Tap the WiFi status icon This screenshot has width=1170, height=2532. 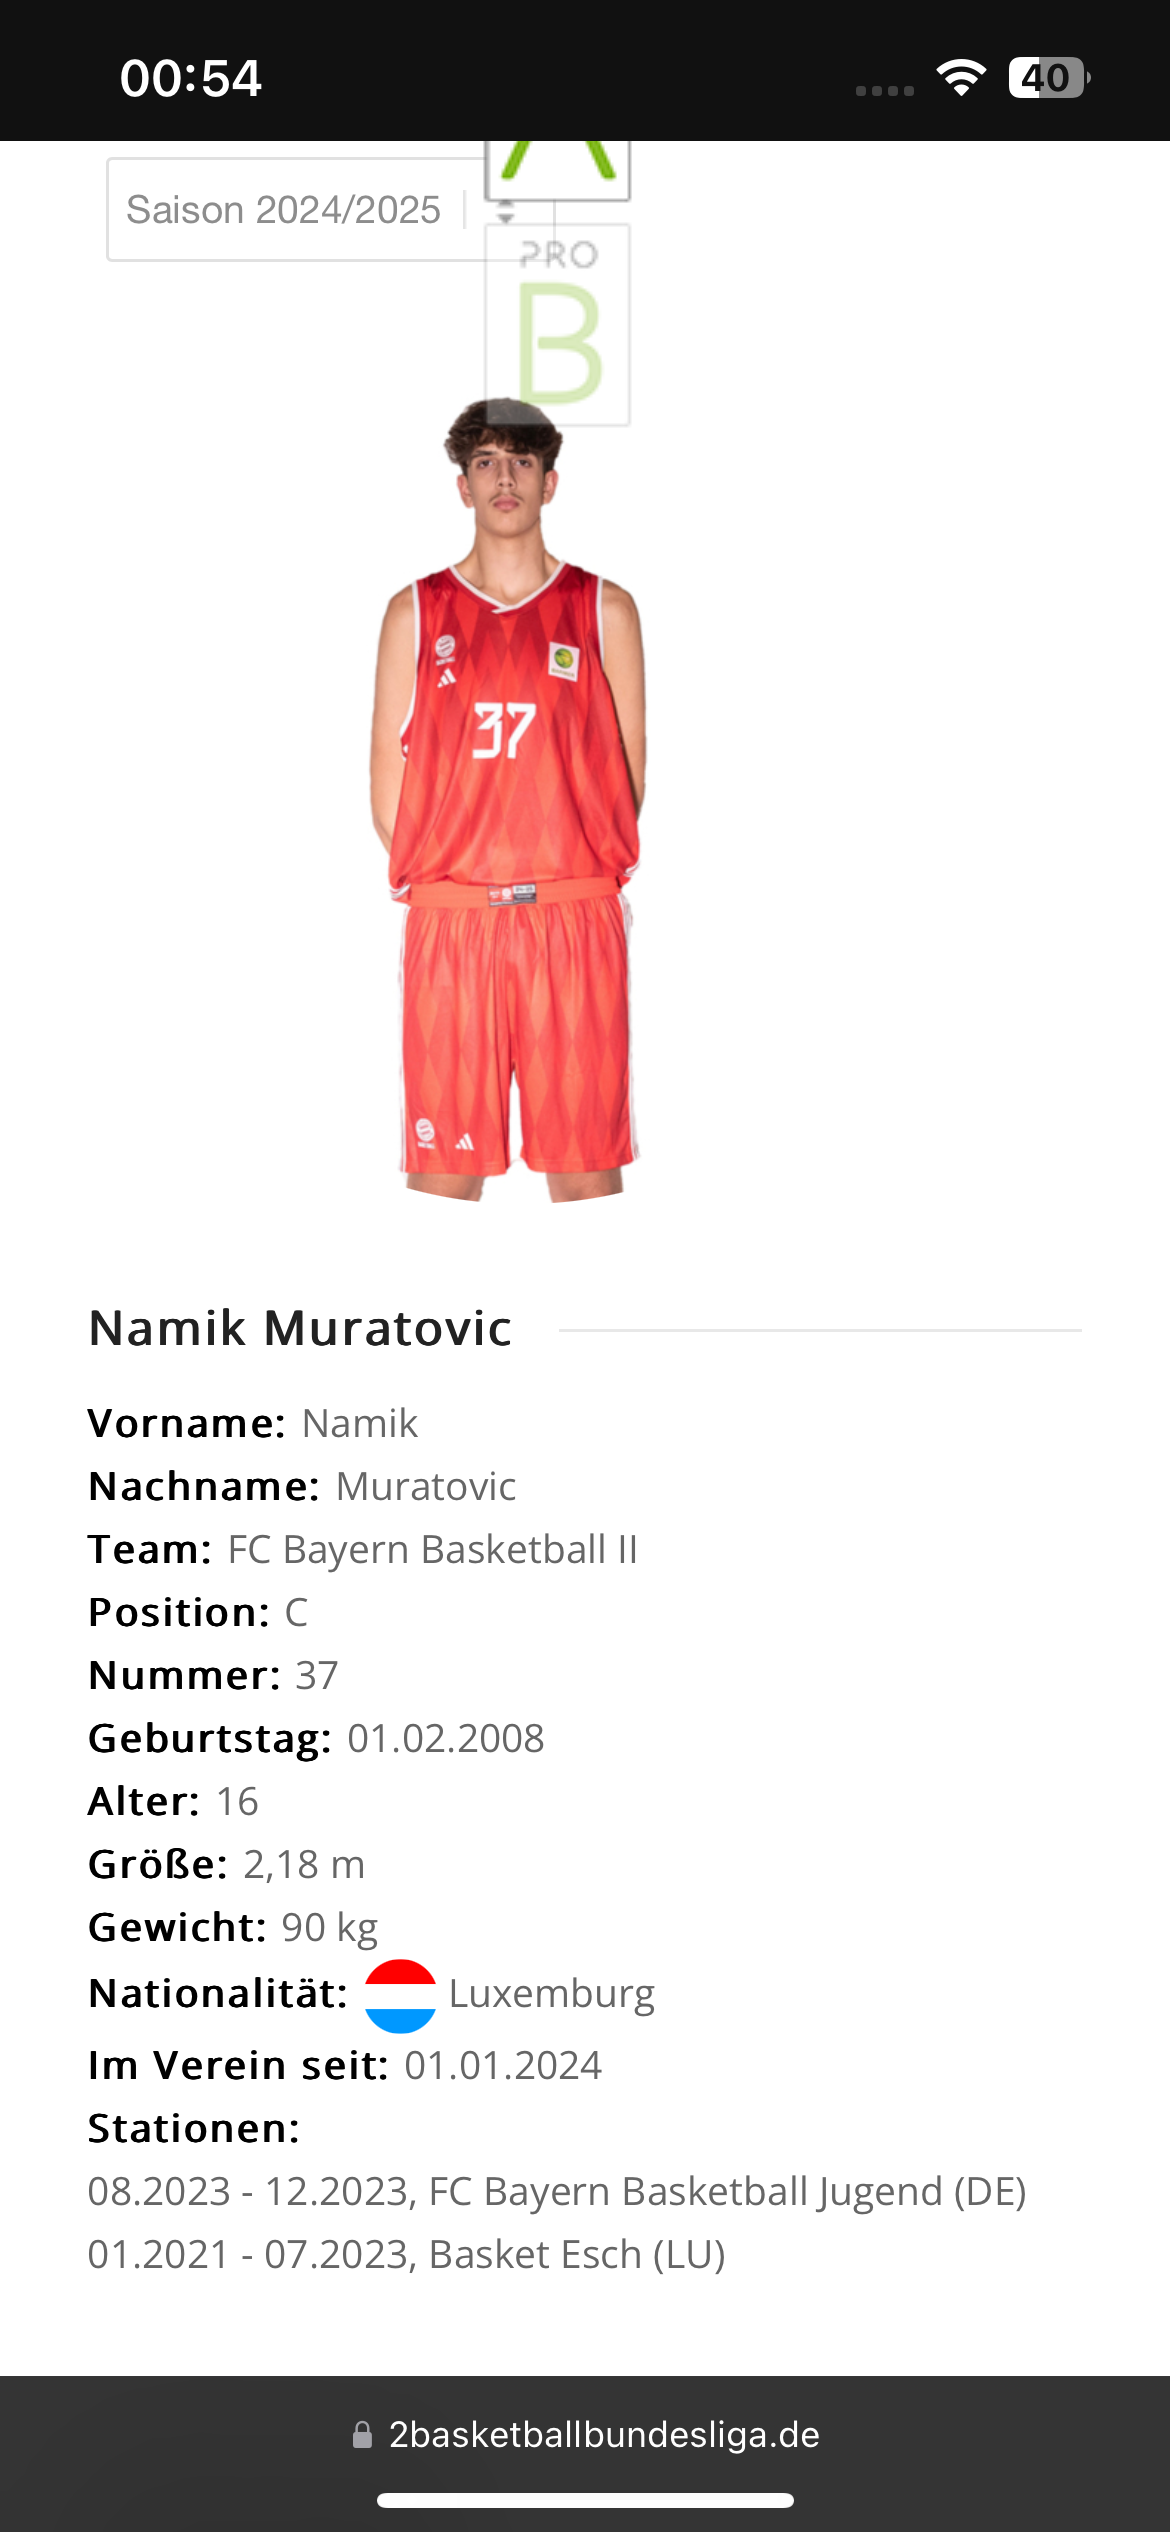(x=961, y=78)
